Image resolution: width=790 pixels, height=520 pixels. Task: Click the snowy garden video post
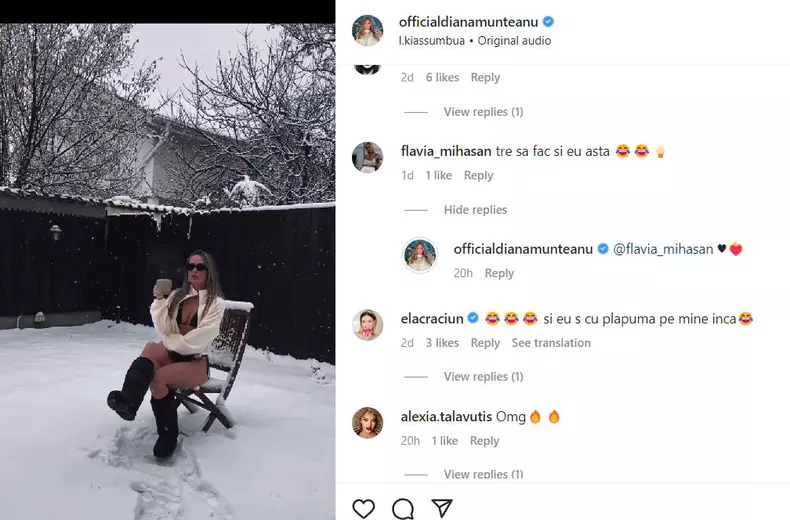(x=167, y=270)
